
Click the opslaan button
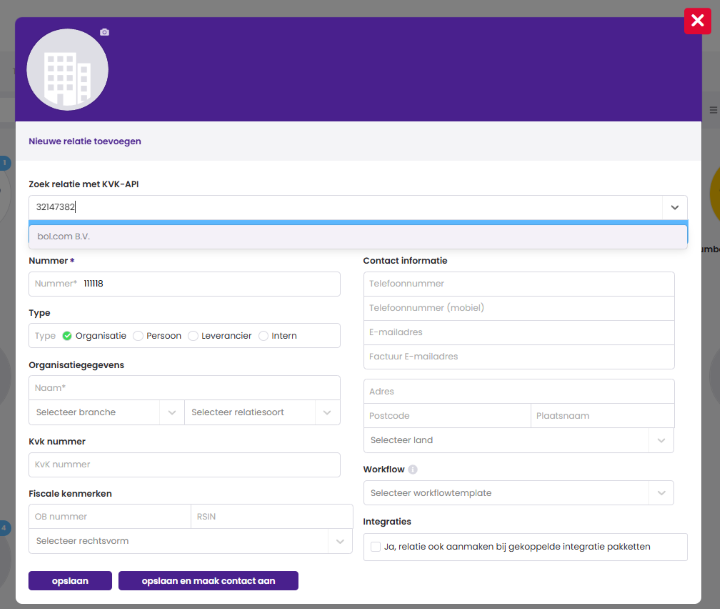(x=69, y=581)
